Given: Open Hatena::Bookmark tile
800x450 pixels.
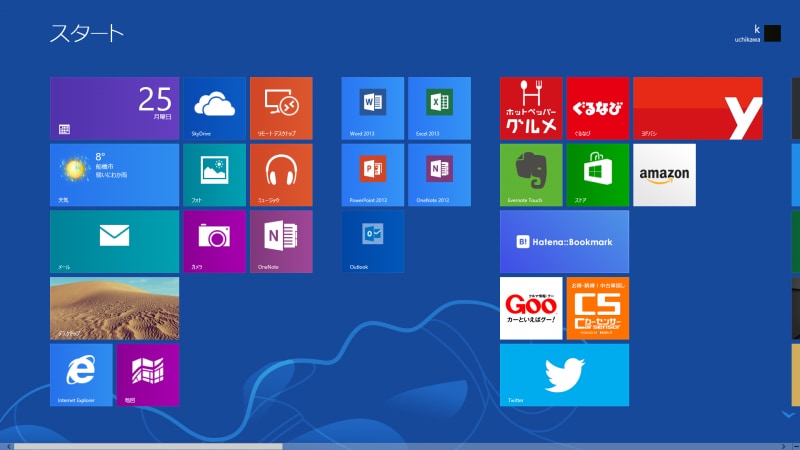Looking at the screenshot, I should pos(564,241).
